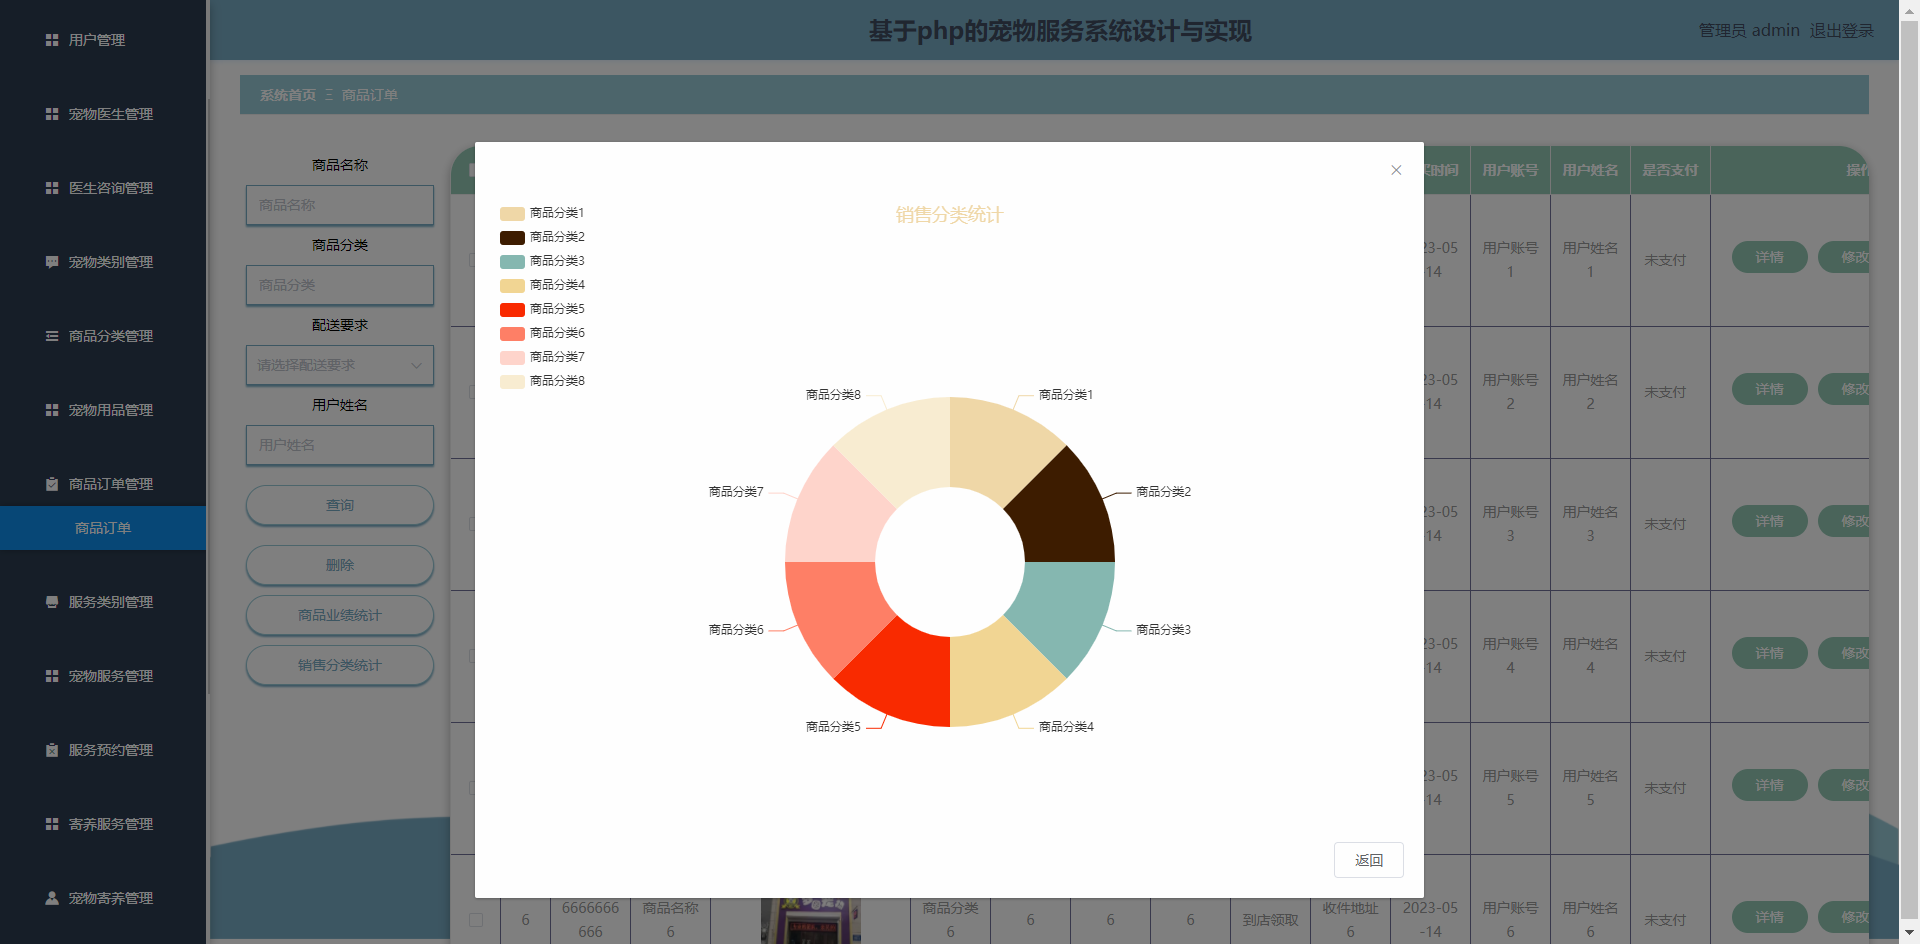Click the 商品分类管理 list icon

(x=52, y=336)
